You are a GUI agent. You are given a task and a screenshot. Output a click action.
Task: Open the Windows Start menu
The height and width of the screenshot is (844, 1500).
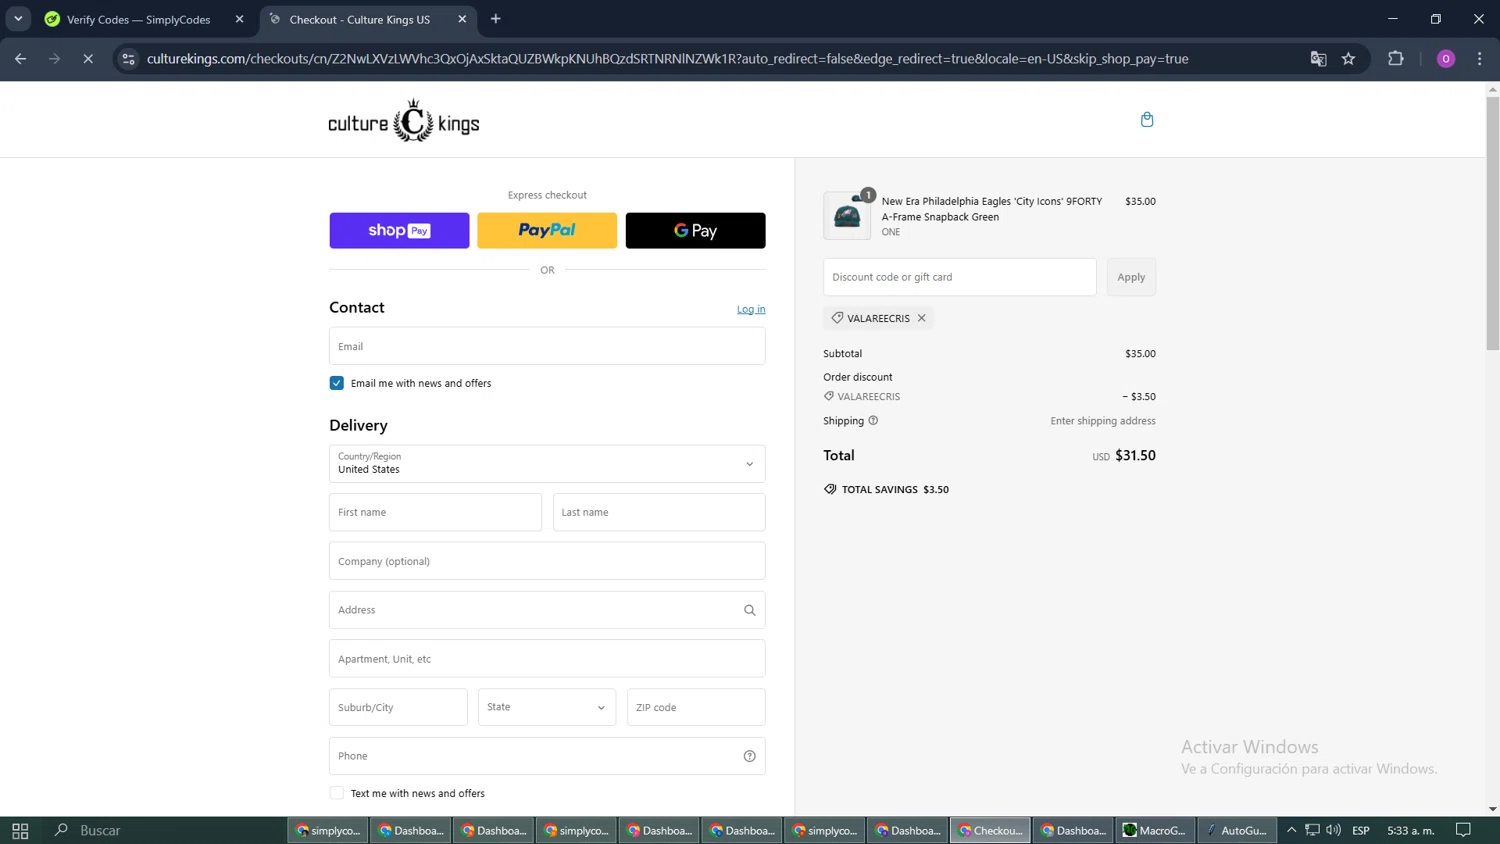[x=20, y=830]
